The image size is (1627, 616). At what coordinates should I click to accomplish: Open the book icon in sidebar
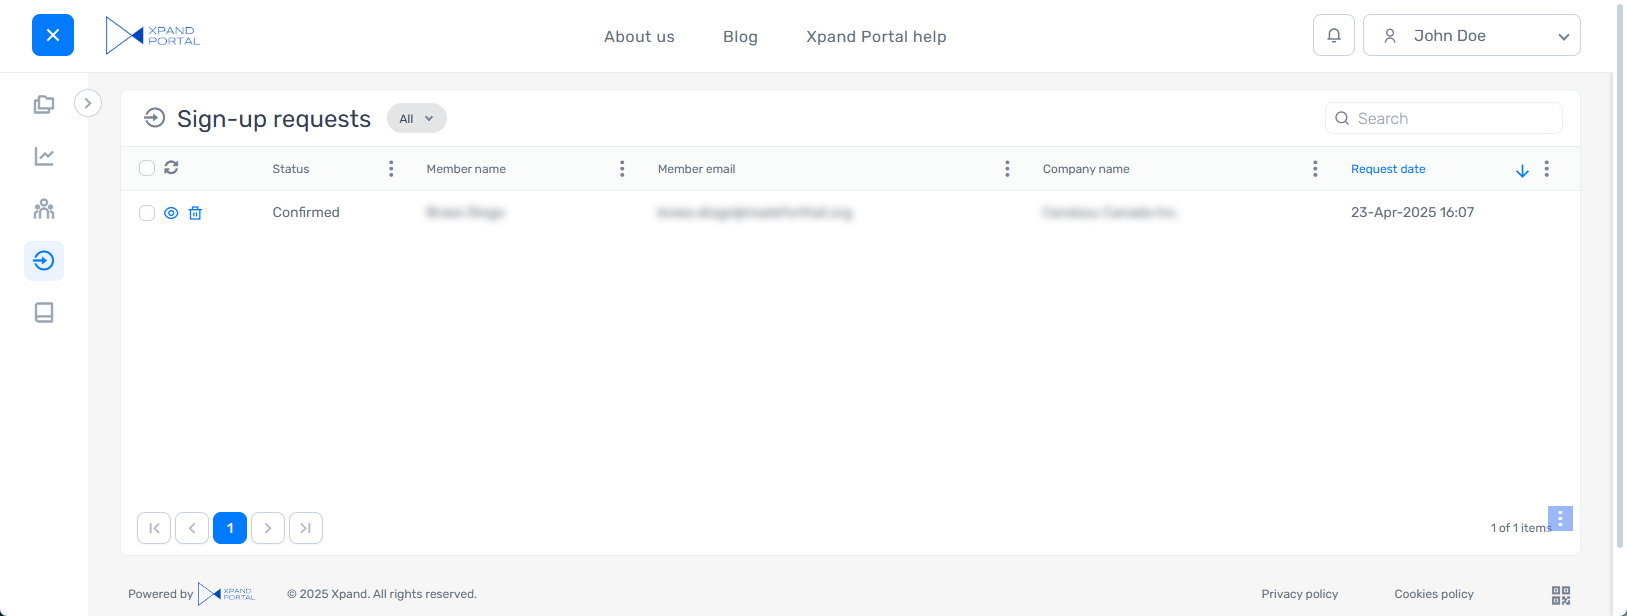pyautogui.click(x=44, y=313)
